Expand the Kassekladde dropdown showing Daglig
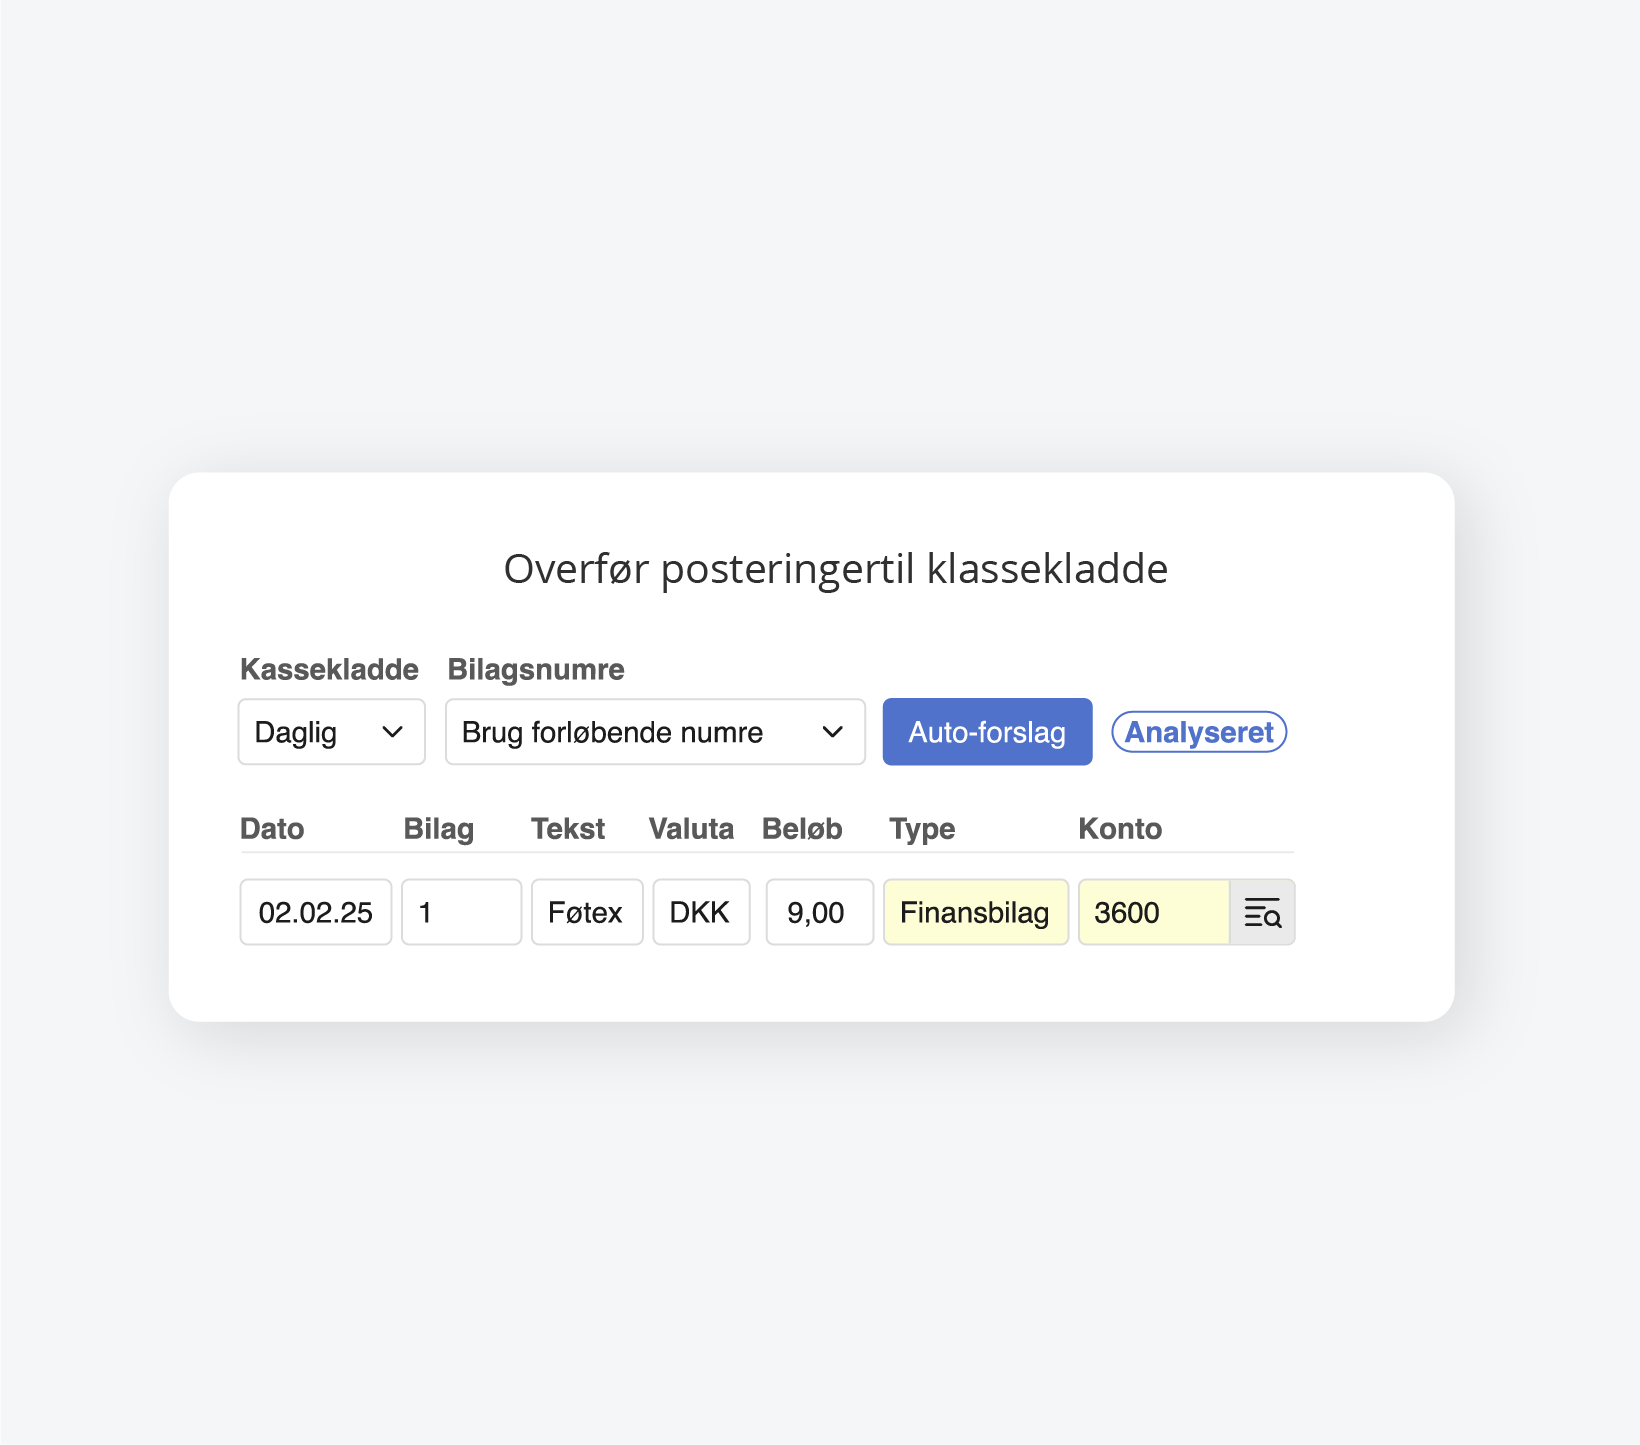 (x=331, y=732)
